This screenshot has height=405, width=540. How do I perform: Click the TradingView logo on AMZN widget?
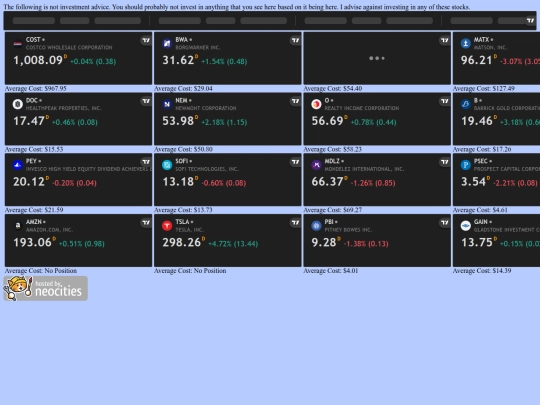tap(146, 222)
